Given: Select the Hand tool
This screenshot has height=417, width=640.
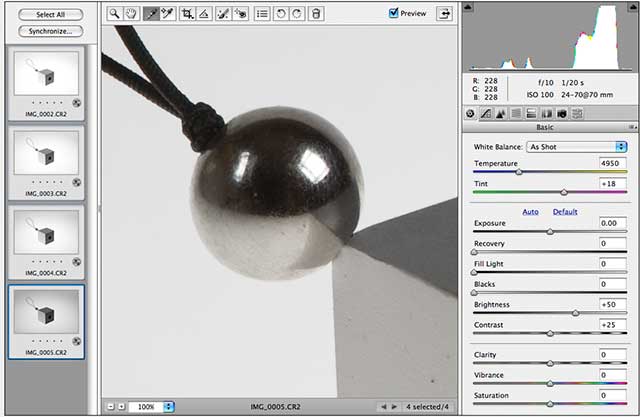Looking at the screenshot, I should (131, 14).
